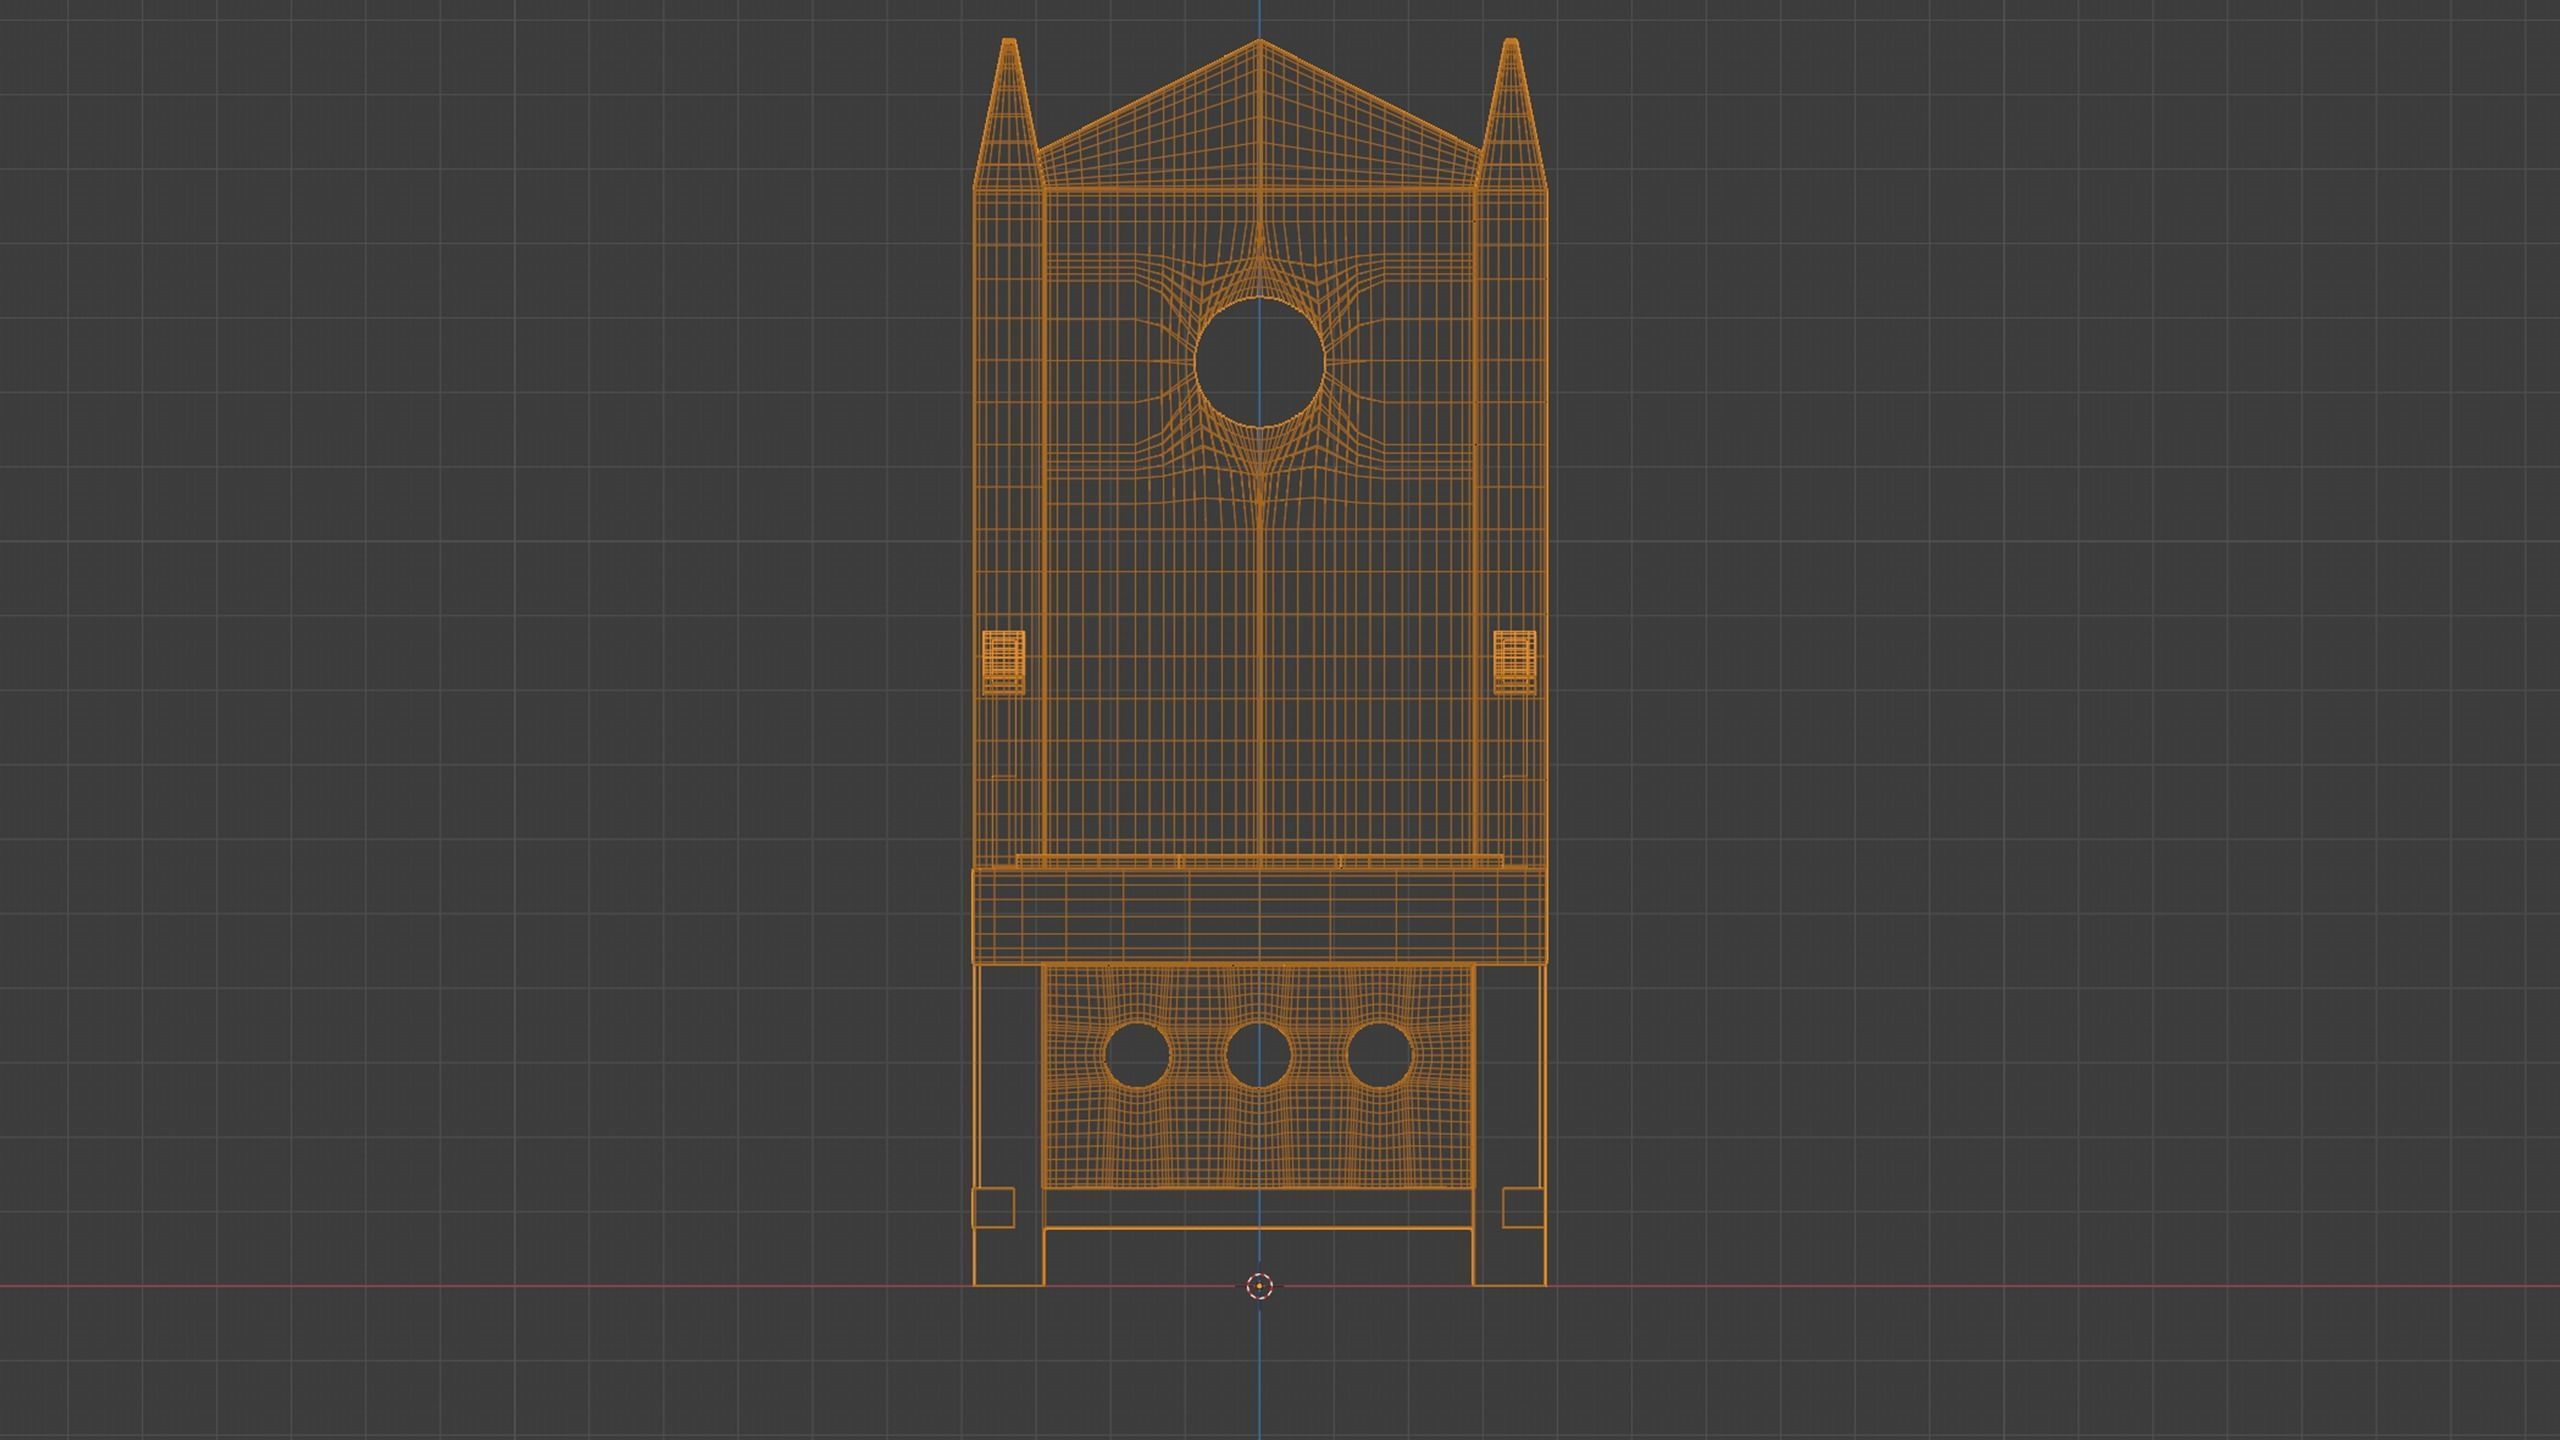Select the small bracket on the right pillar
2560x1440 pixels.
(x=1515, y=661)
